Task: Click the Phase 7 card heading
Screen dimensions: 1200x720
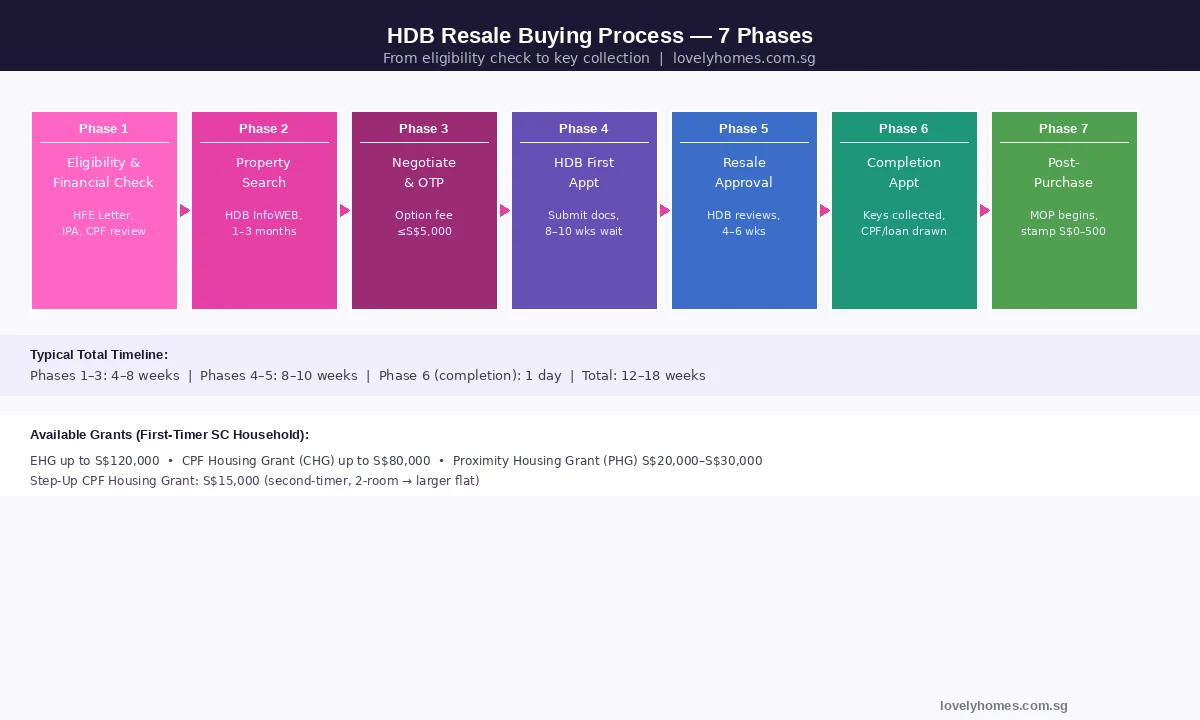Action: (x=1064, y=128)
